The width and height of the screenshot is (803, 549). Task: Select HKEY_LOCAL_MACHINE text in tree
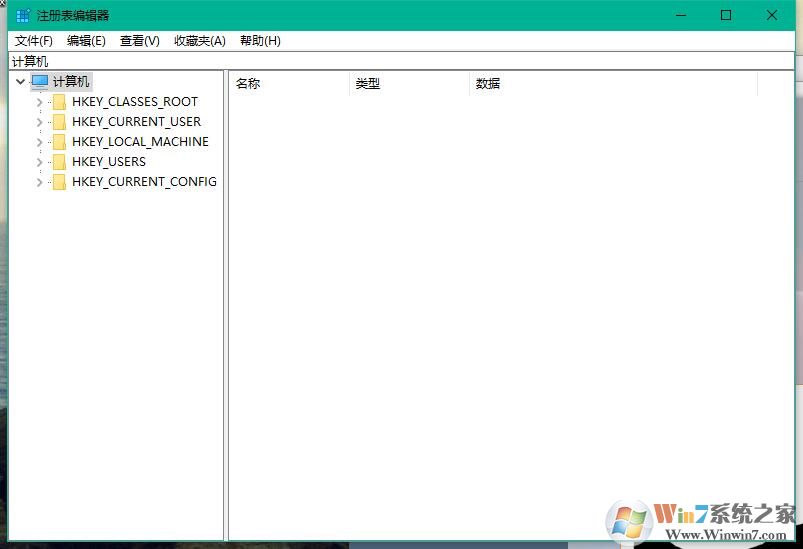click(140, 142)
